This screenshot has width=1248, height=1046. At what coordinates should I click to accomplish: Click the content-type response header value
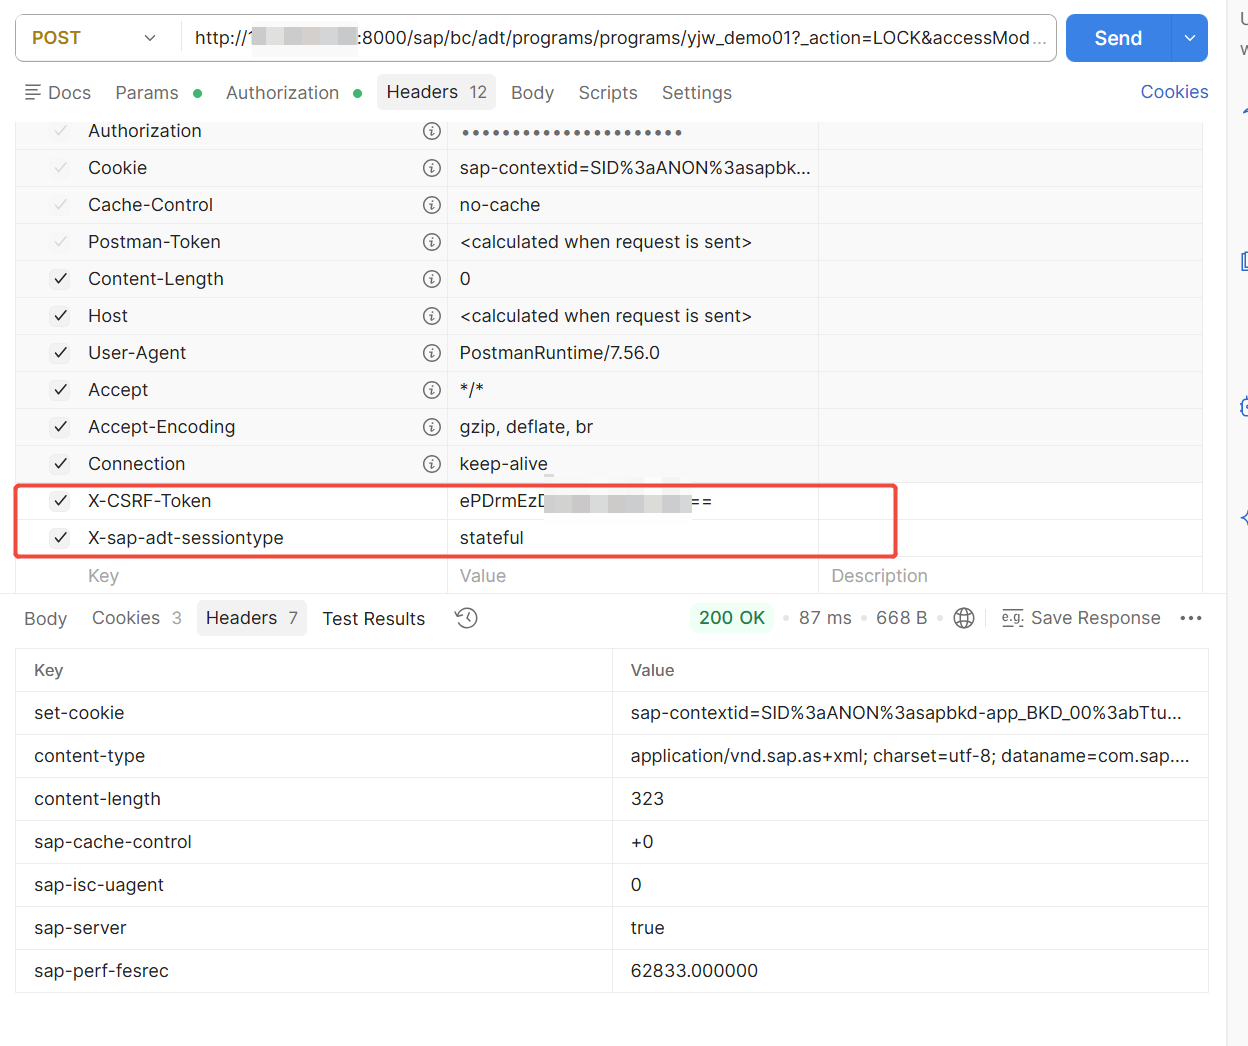pos(910,756)
